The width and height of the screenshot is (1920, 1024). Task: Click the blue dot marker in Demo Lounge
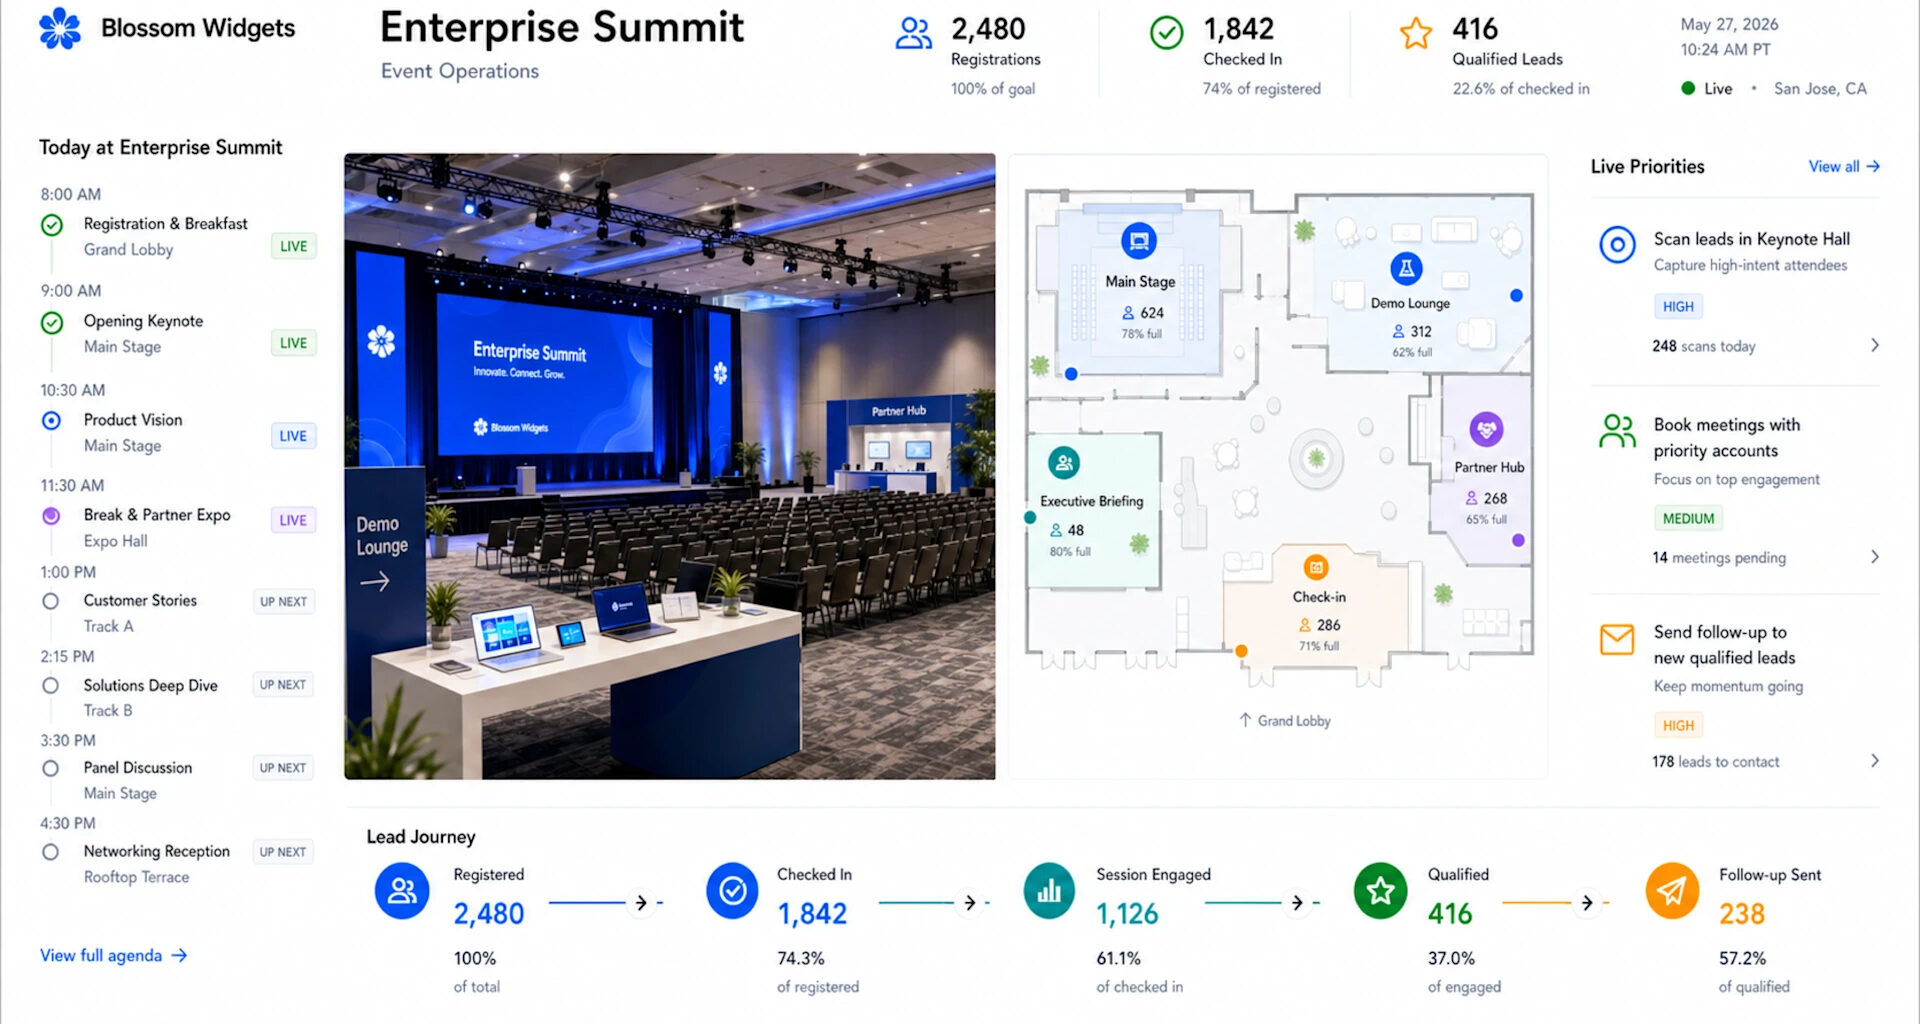[1516, 296]
